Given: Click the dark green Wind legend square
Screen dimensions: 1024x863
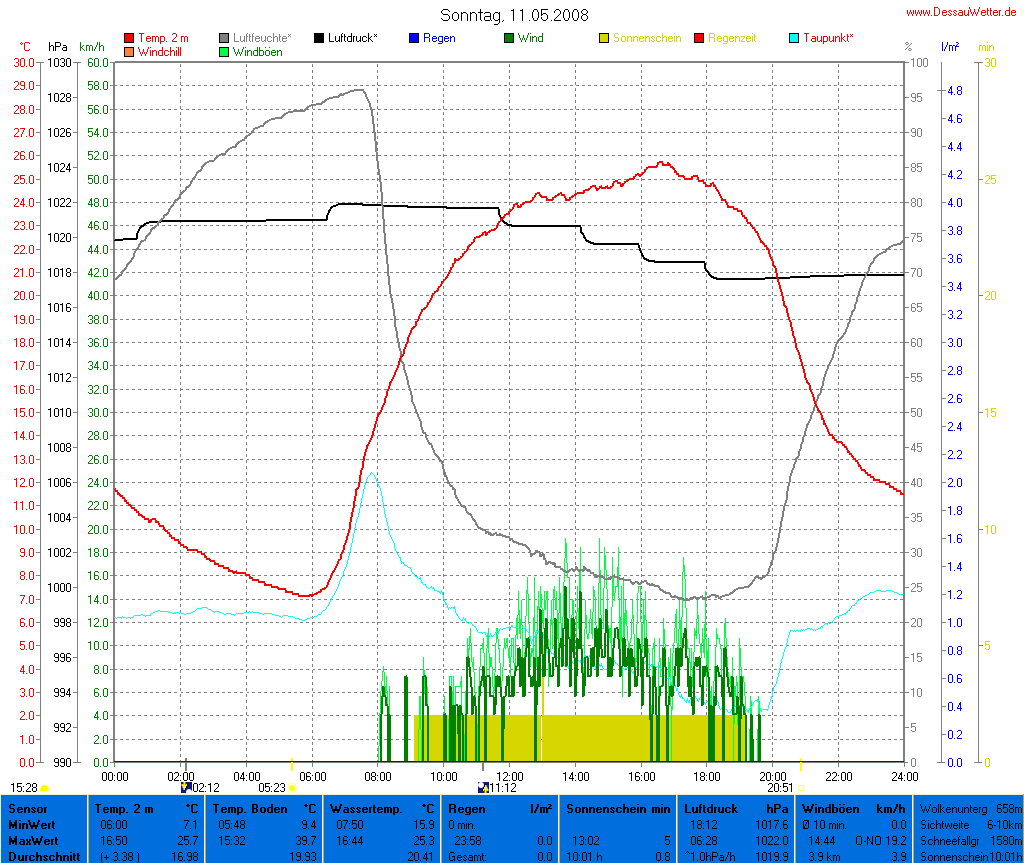Looking at the screenshot, I should [x=509, y=38].
